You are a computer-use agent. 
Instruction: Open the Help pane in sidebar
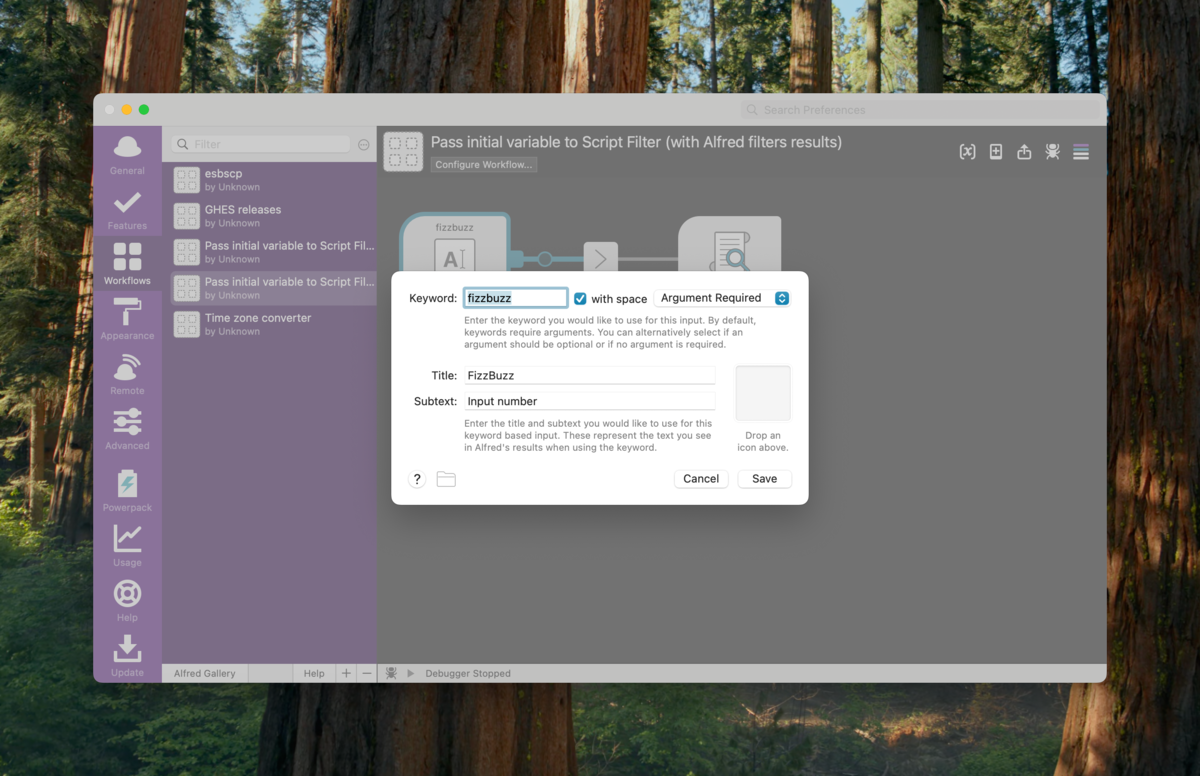pos(127,601)
